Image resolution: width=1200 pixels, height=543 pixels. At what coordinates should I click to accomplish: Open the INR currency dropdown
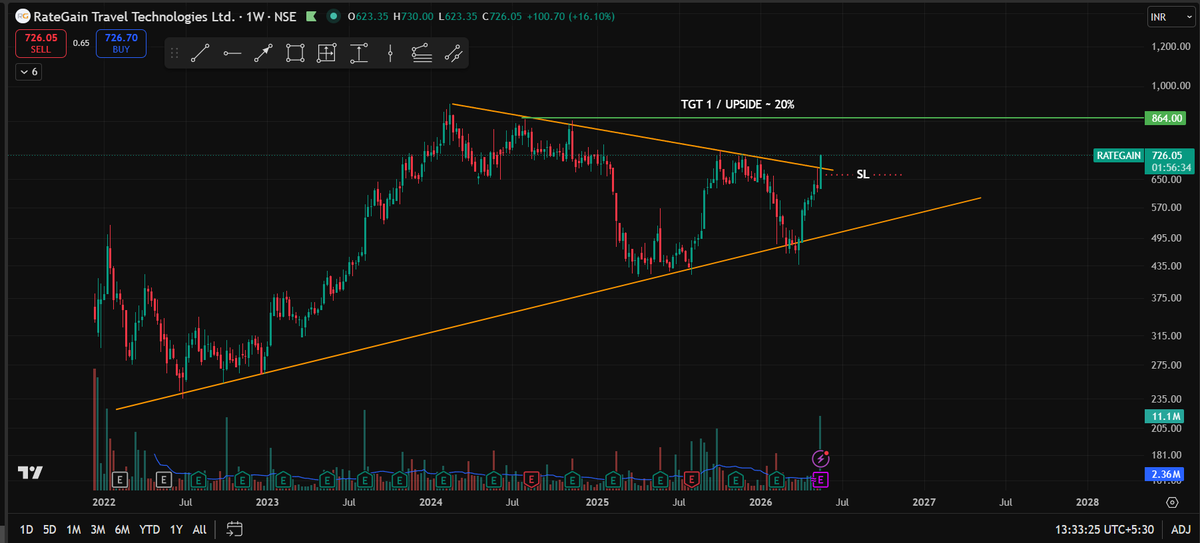pyautogui.click(x=1169, y=18)
